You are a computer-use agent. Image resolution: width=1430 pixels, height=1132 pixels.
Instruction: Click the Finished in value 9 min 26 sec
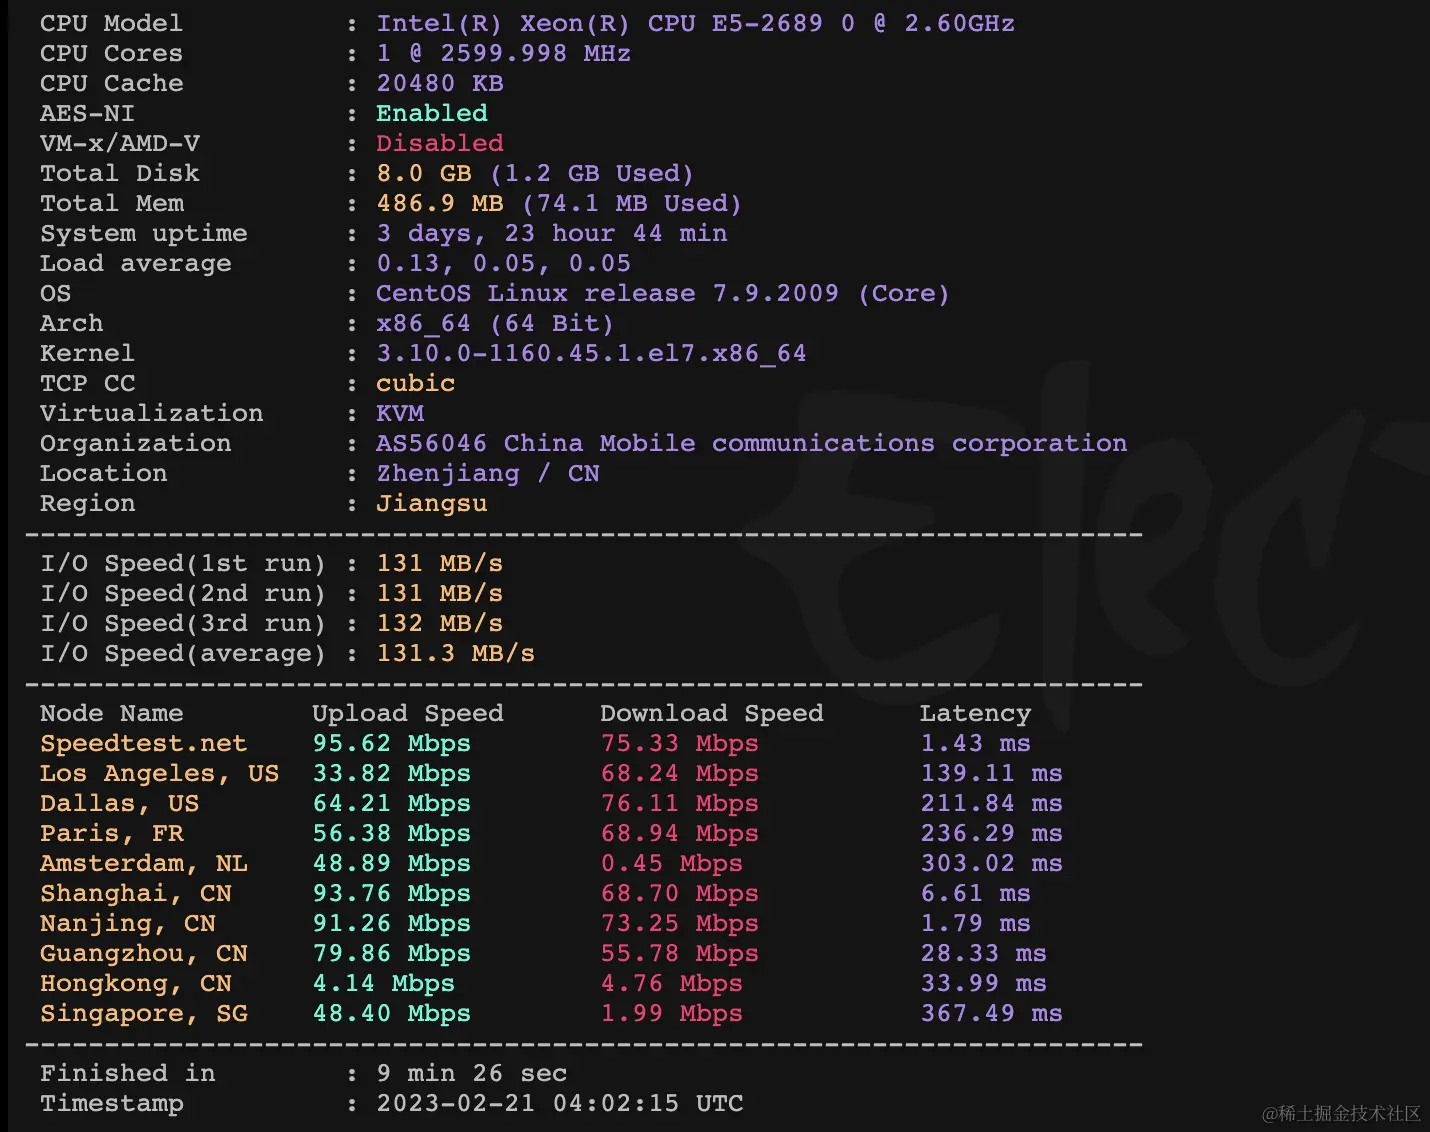coord(471,1073)
